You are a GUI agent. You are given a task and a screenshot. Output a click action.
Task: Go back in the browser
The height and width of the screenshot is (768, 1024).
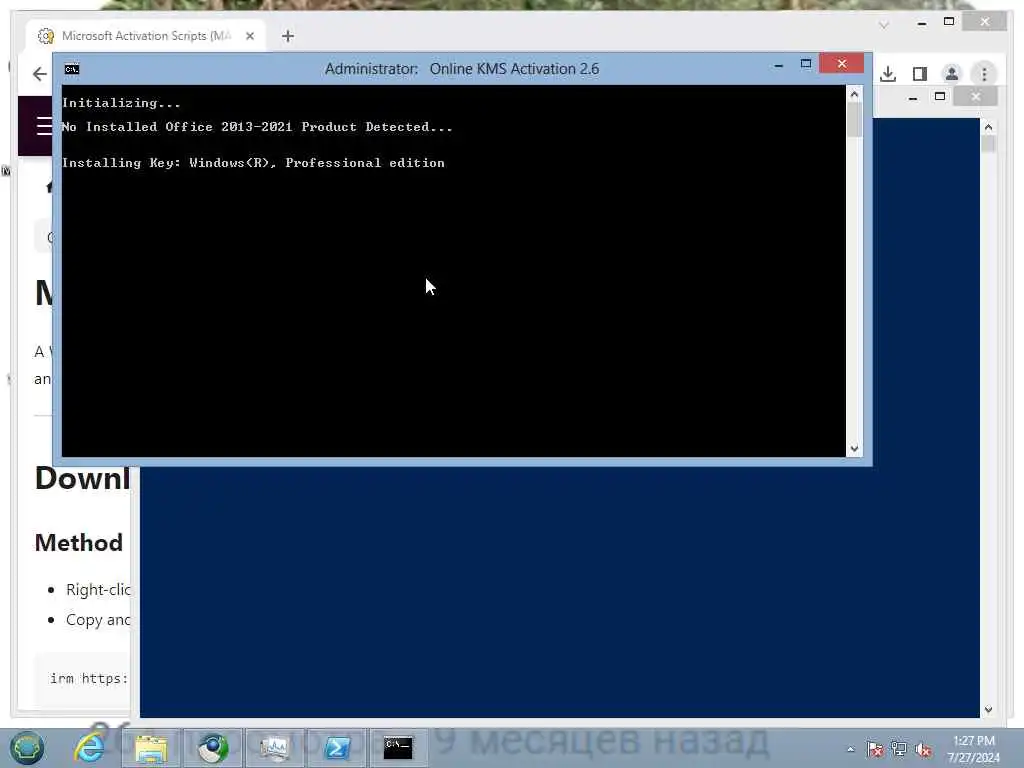click(x=40, y=74)
